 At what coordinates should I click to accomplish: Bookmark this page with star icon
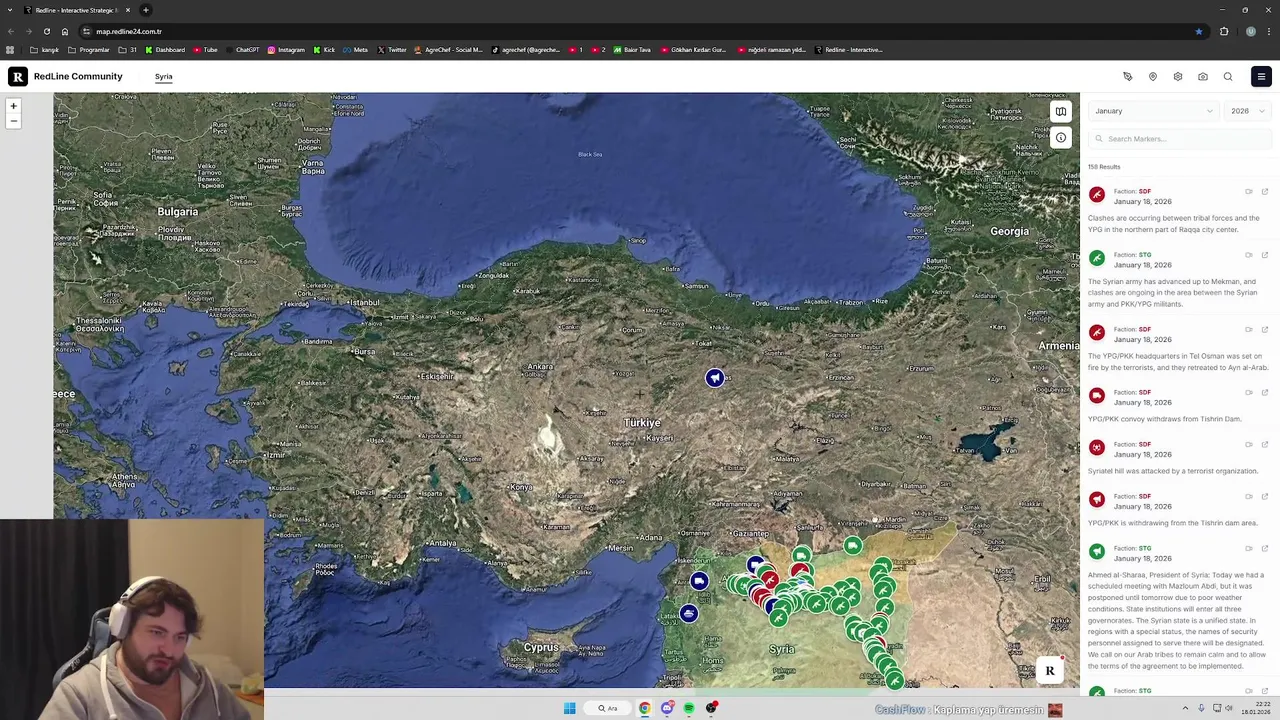[x=1199, y=31]
